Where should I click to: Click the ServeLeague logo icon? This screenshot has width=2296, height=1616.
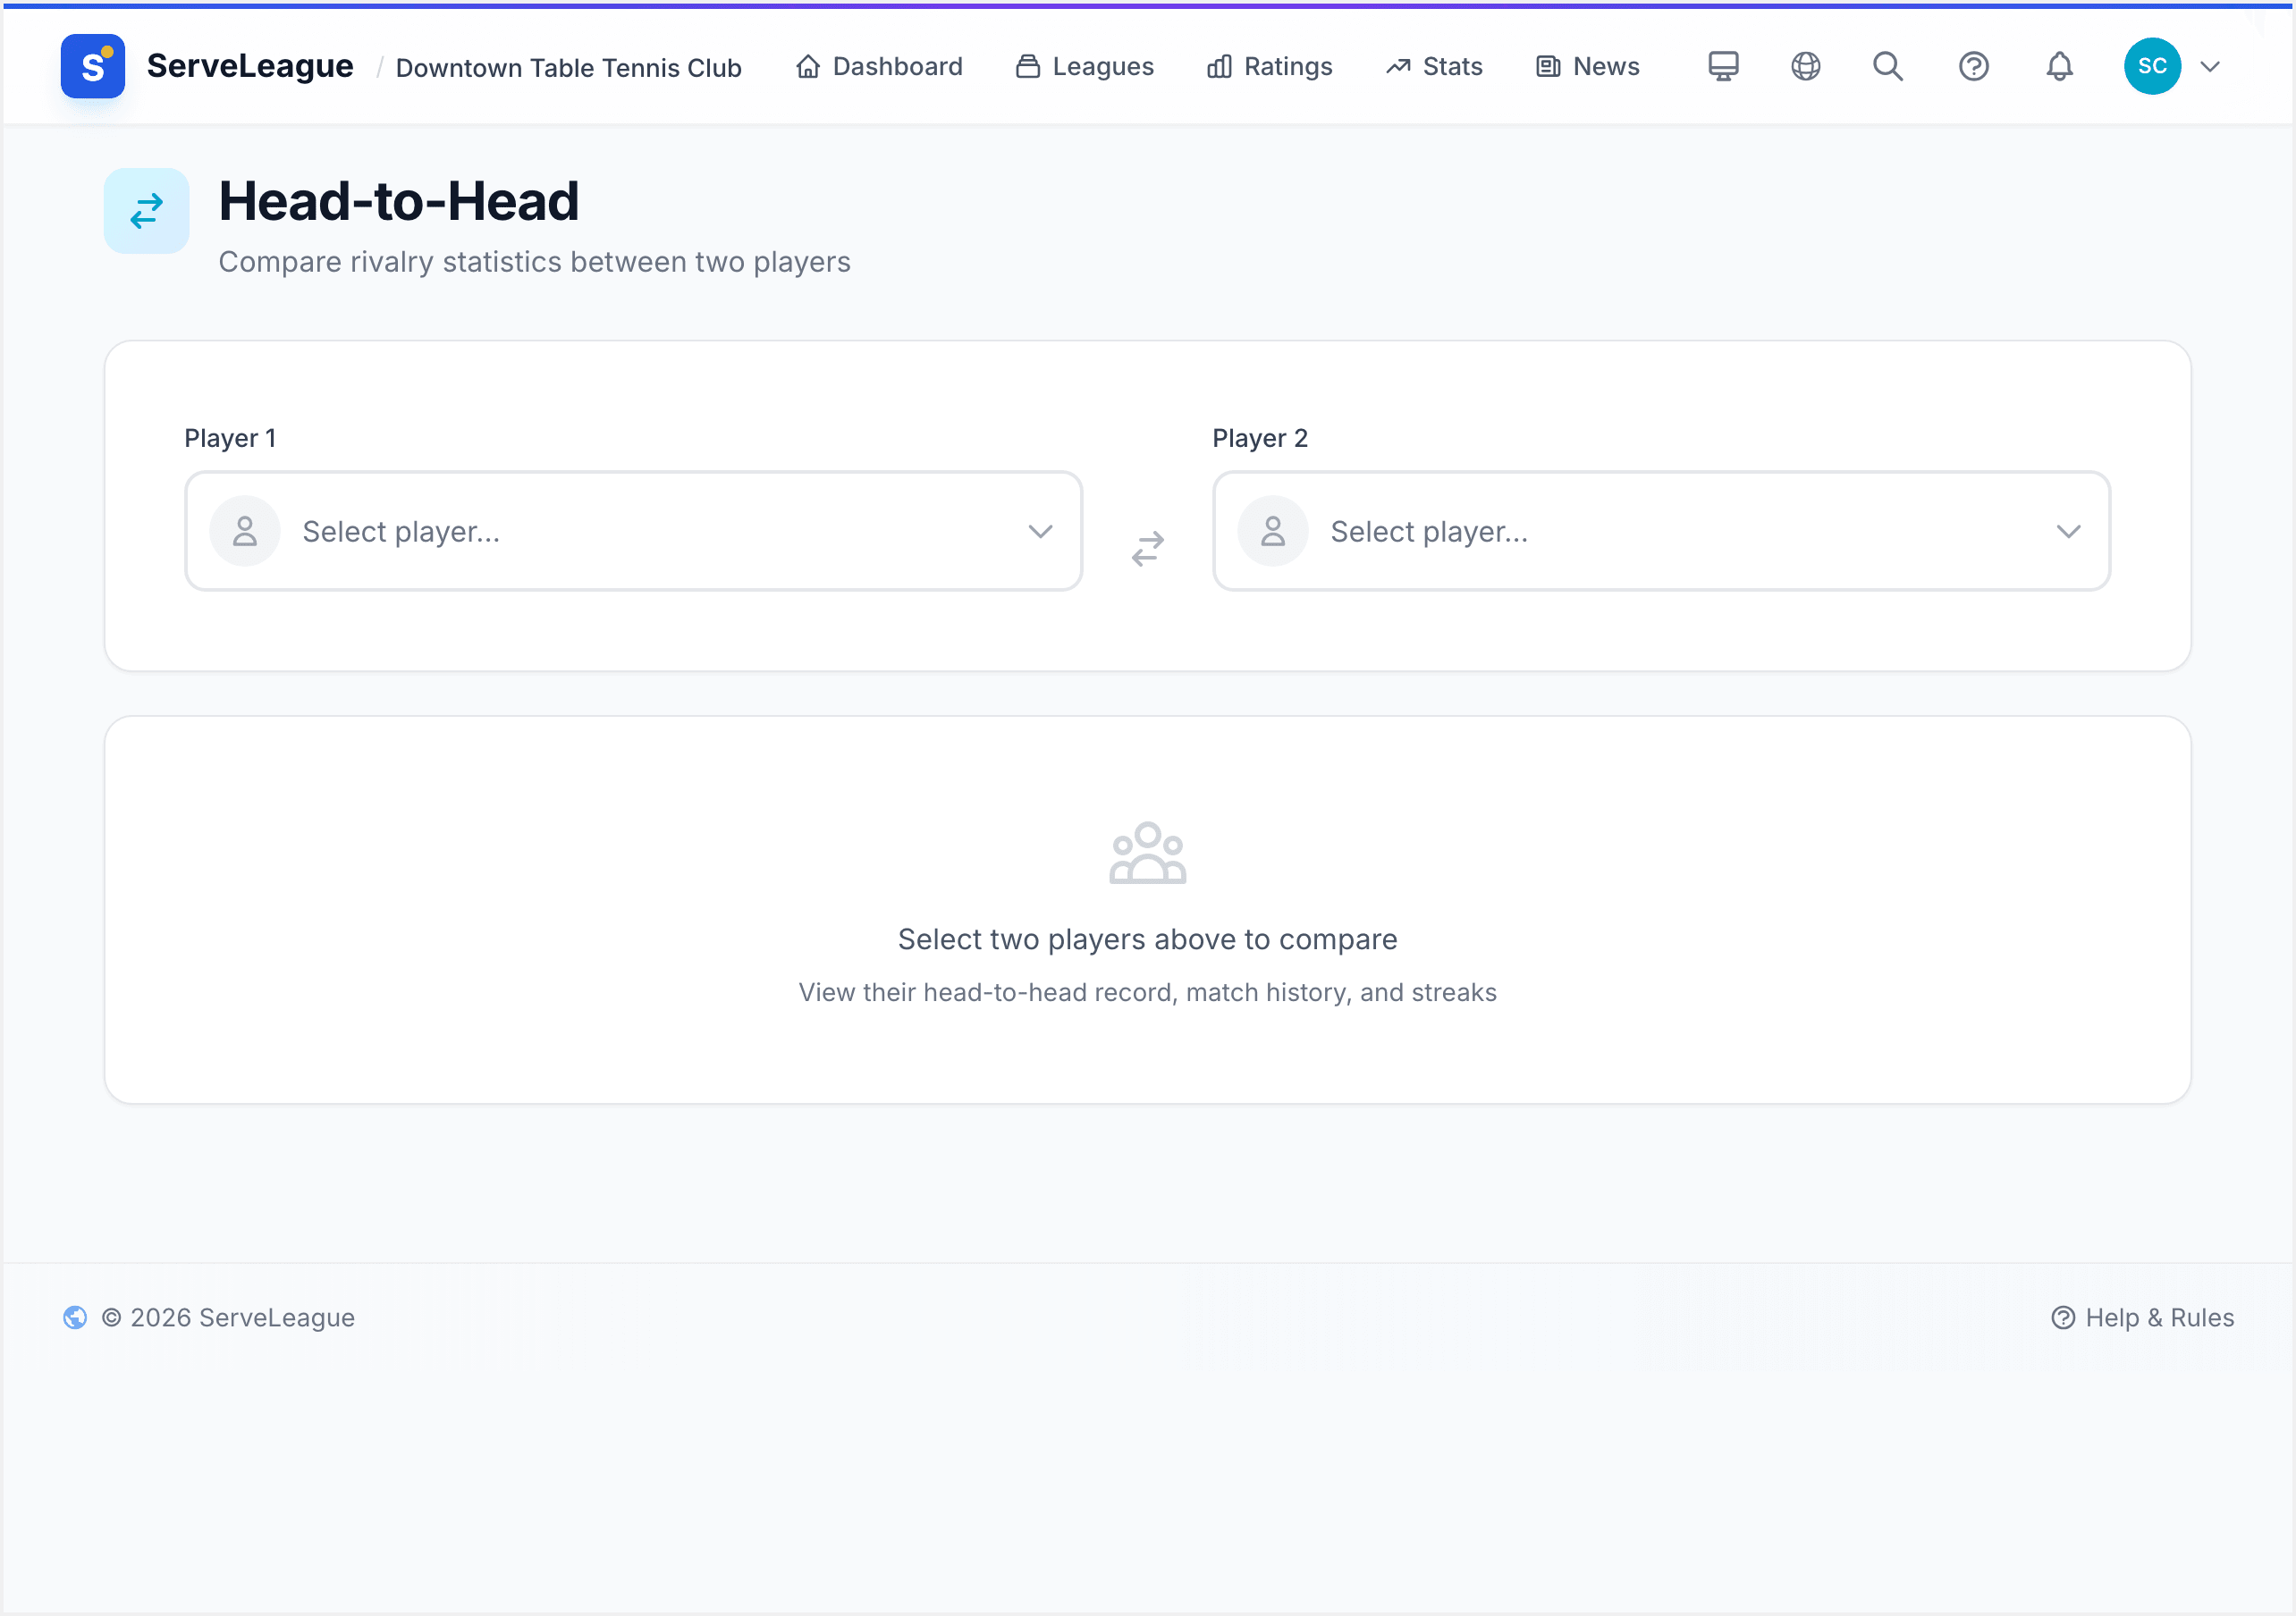tap(92, 66)
